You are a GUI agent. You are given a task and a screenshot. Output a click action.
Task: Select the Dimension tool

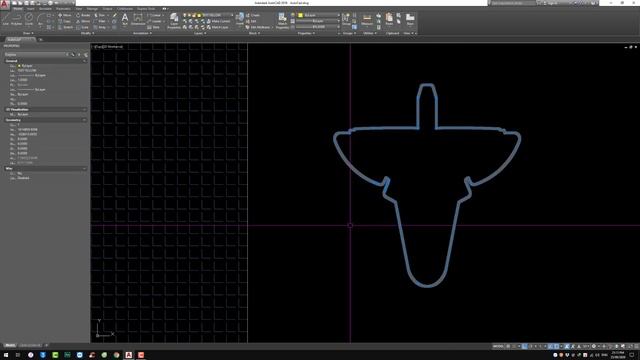click(x=138, y=19)
